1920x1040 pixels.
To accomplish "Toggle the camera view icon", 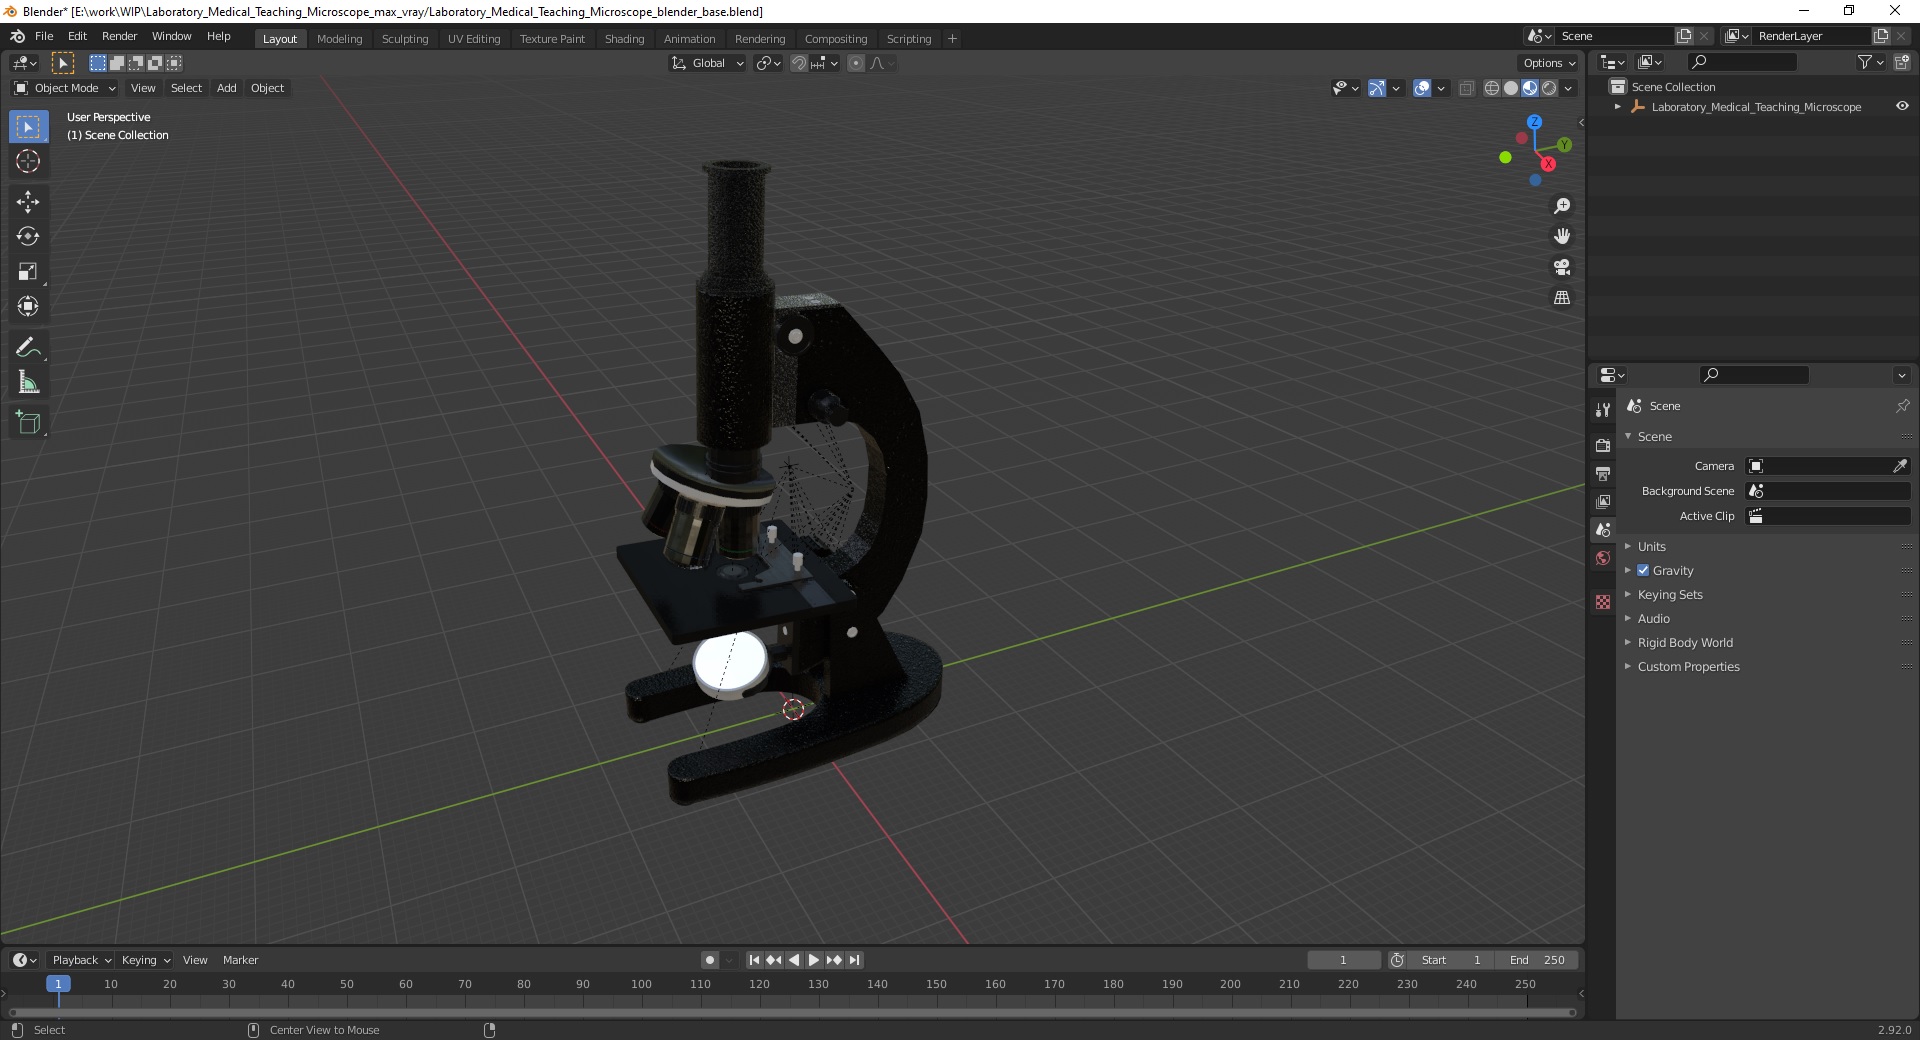I will tap(1562, 267).
